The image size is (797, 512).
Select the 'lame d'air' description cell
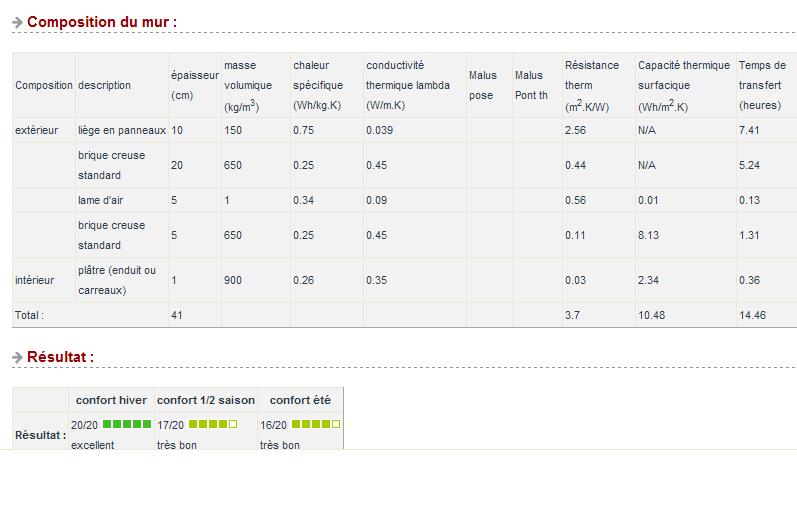(122, 200)
